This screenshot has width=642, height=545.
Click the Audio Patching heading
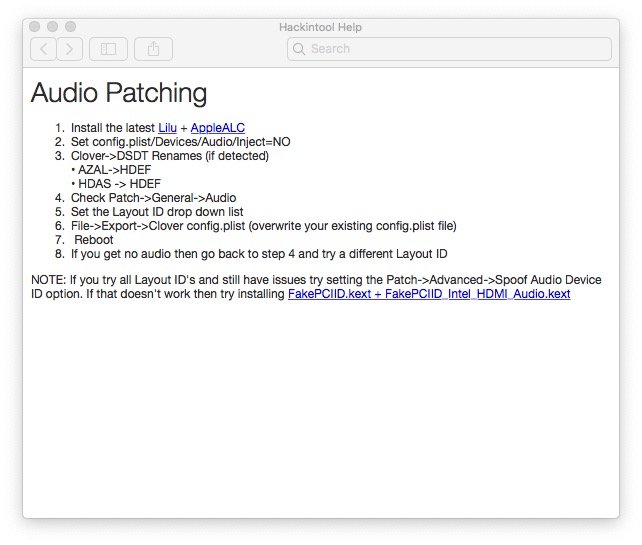pos(119,93)
